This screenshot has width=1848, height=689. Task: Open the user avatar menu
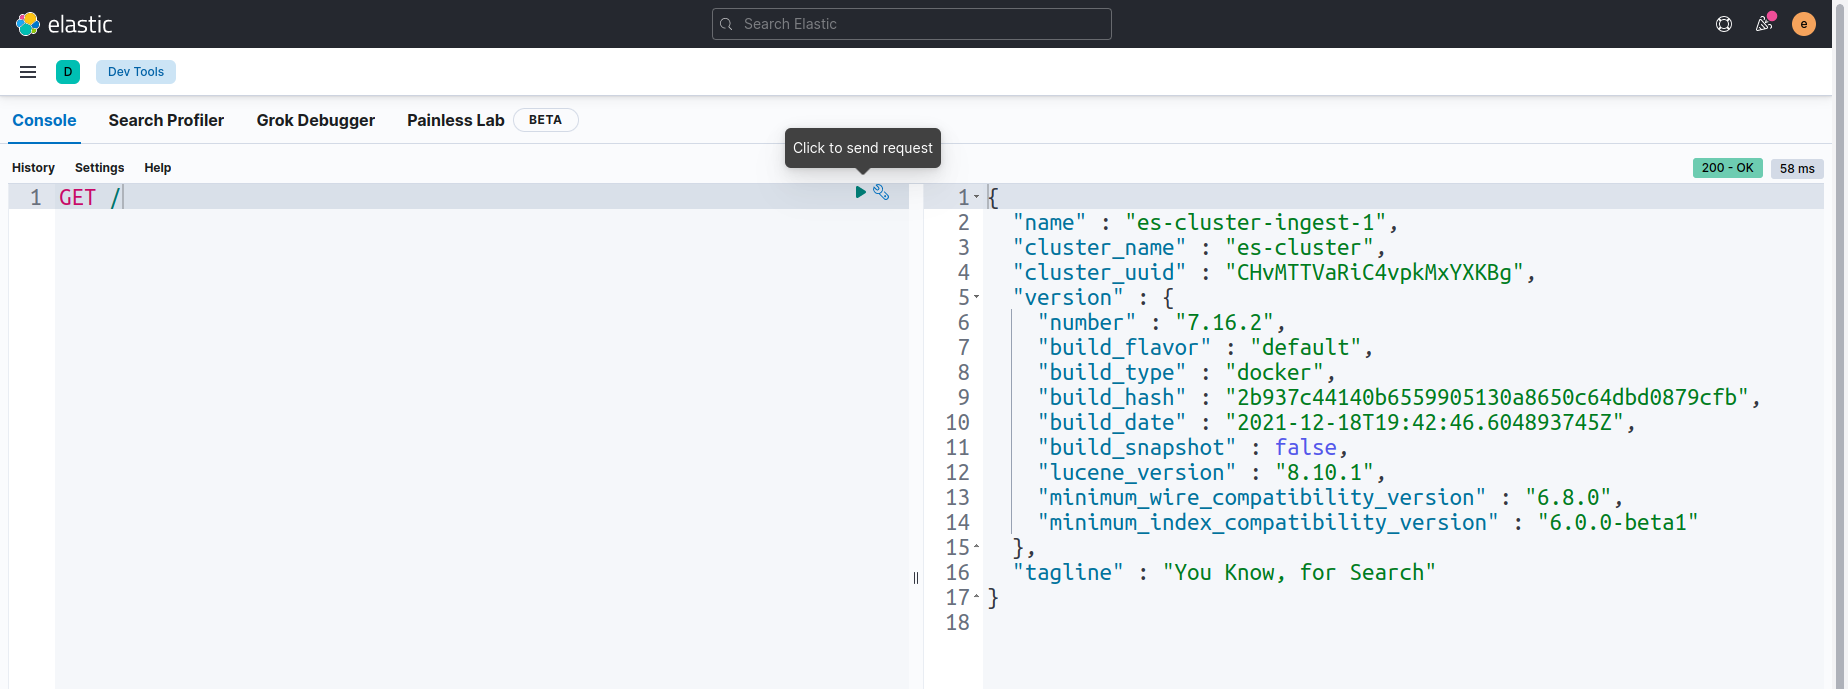click(1804, 24)
